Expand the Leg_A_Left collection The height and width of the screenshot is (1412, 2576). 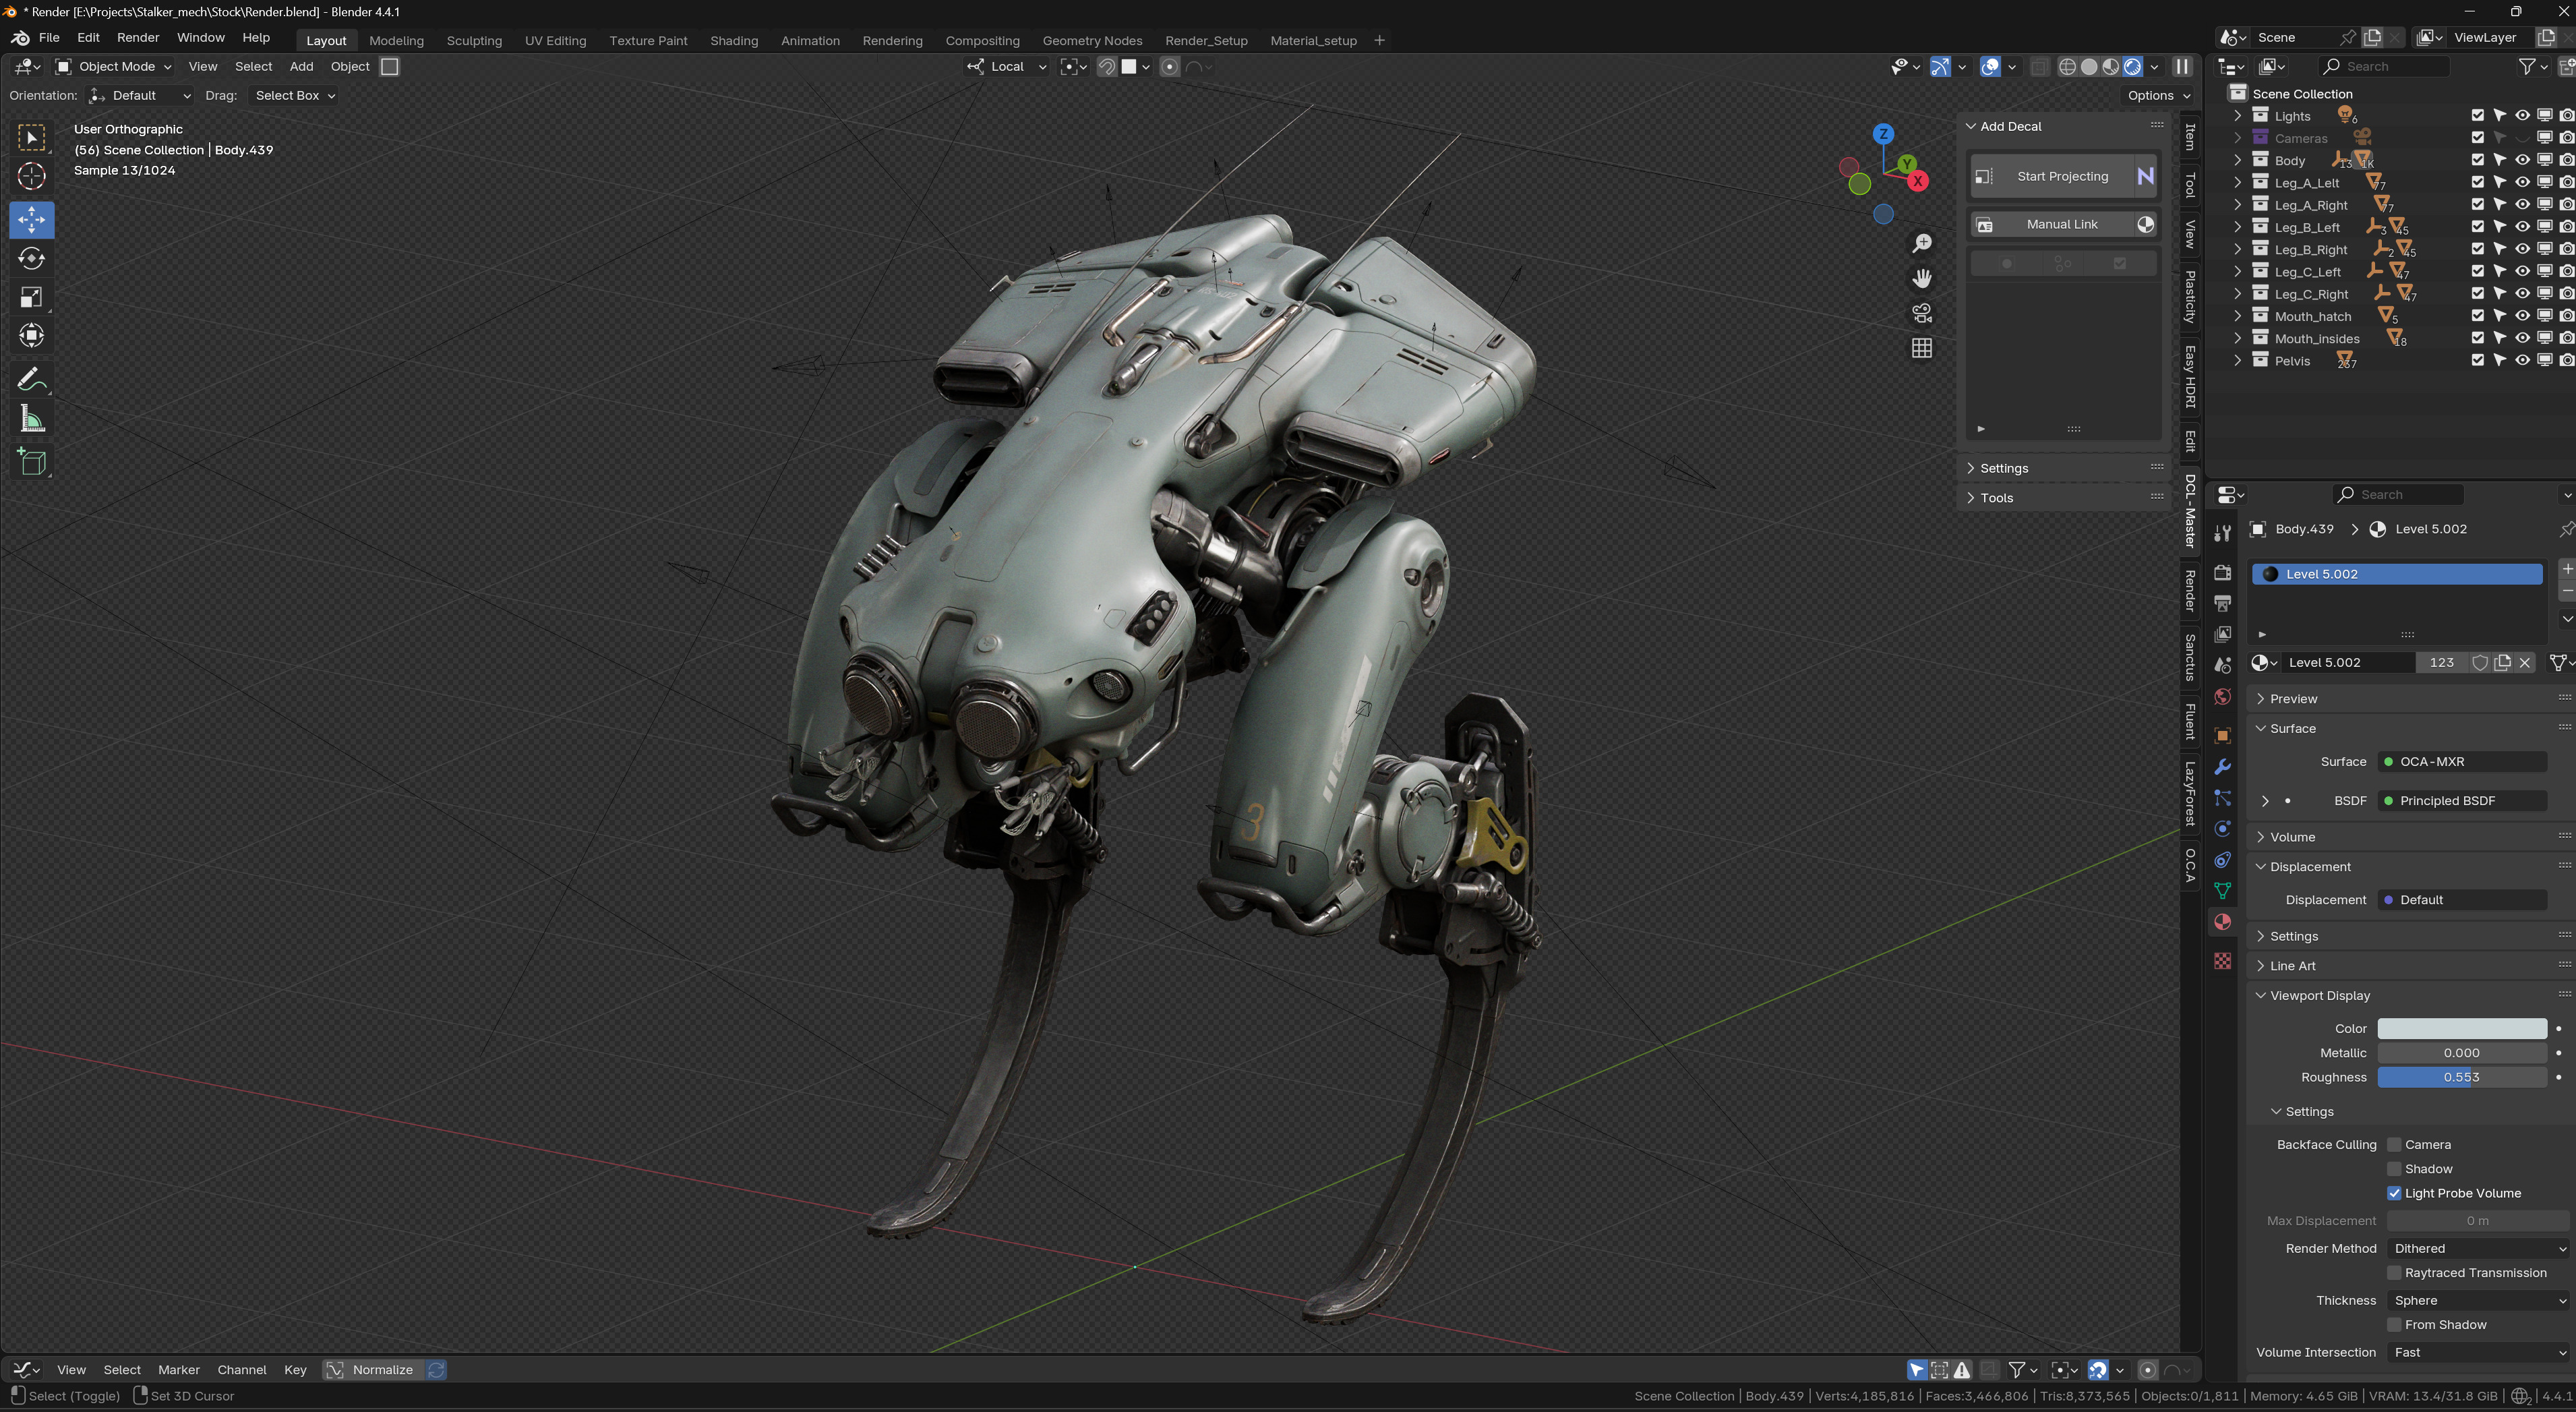point(2238,183)
